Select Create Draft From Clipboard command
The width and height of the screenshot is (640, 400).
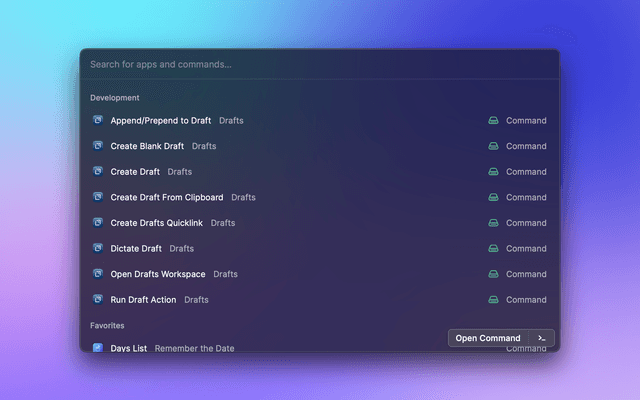coord(167,197)
